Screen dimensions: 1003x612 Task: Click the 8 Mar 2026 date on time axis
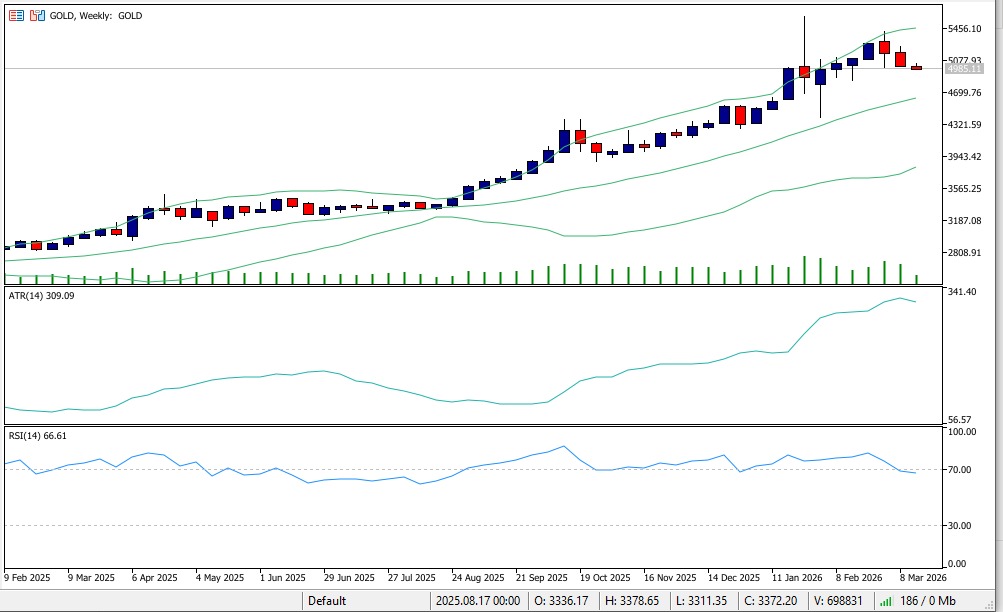tap(920, 578)
